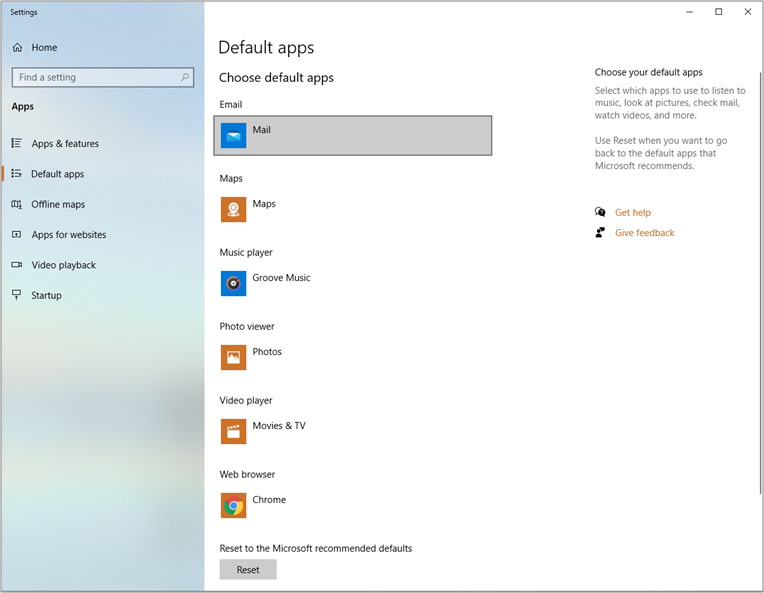Change default video player Movies & TV
The image size is (764, 593).
(x=353, y=431)
